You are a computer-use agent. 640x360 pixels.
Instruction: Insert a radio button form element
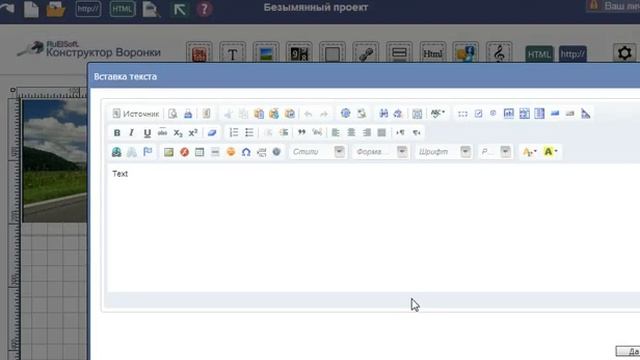point(493,113)
